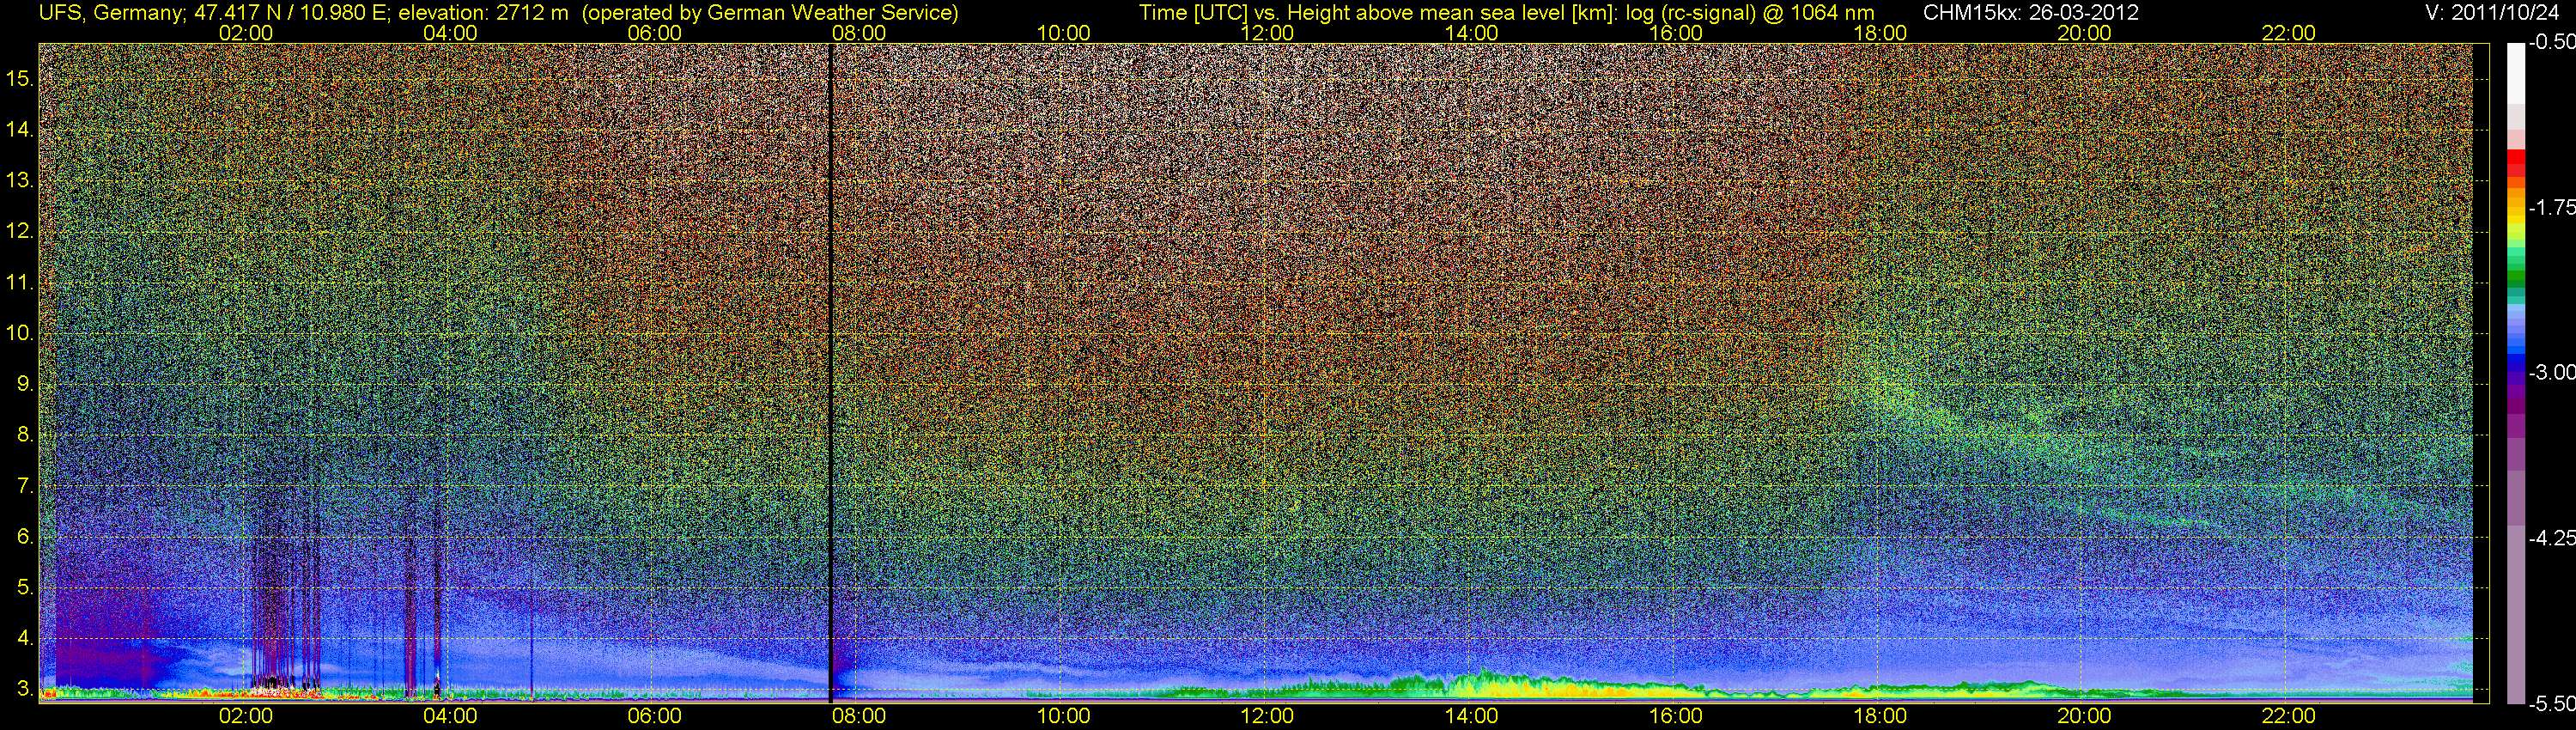The height and width of the screenshot is (730, 2576).
Task: Click the "UFS, Germany" station coordinates text
Action: [304, 13]
